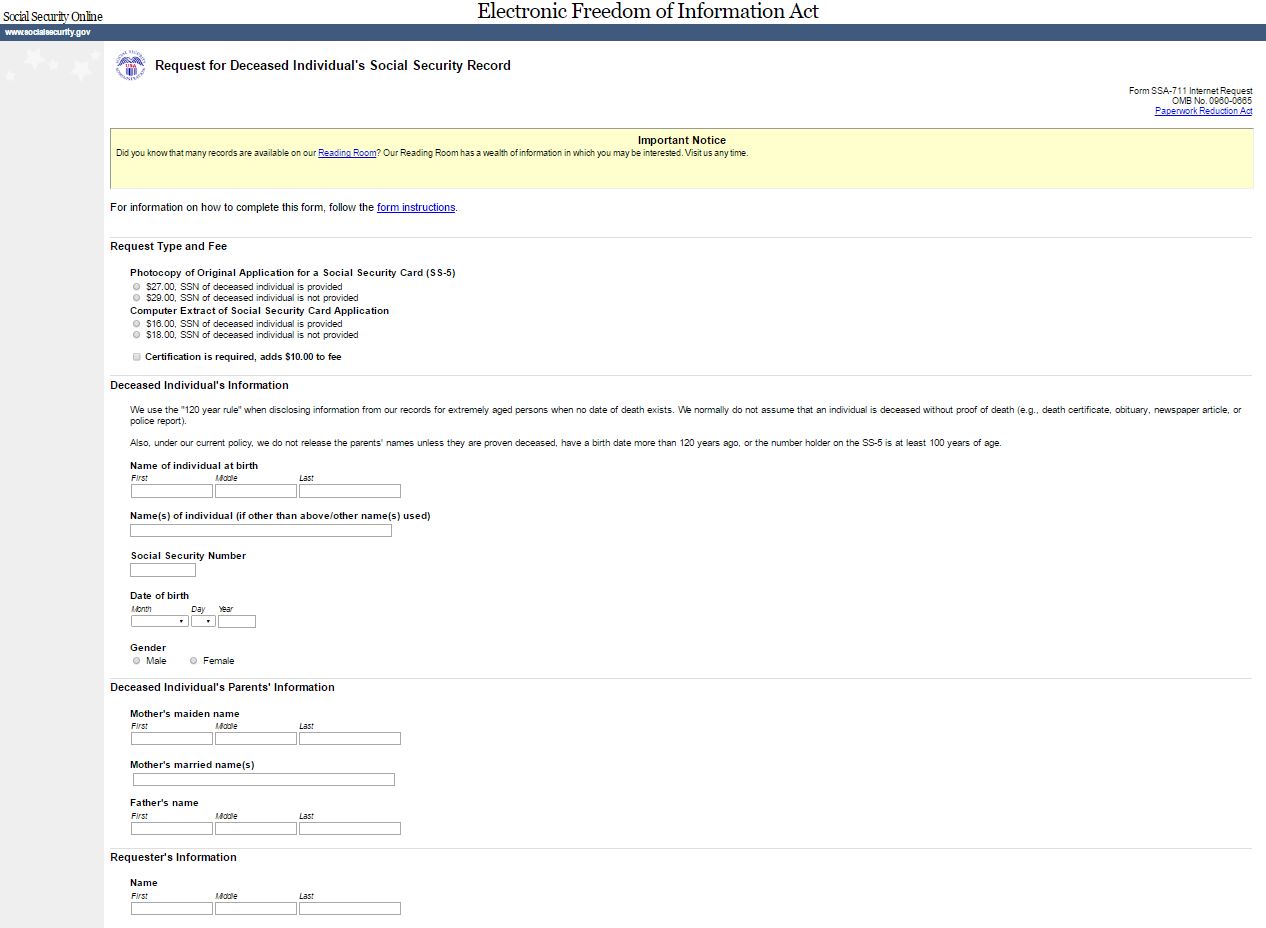Image resolution: width=1266 pixels, height=928 pixels.
Task: Open the date of birth Month dropdown
Action: (x=160, y=621)
